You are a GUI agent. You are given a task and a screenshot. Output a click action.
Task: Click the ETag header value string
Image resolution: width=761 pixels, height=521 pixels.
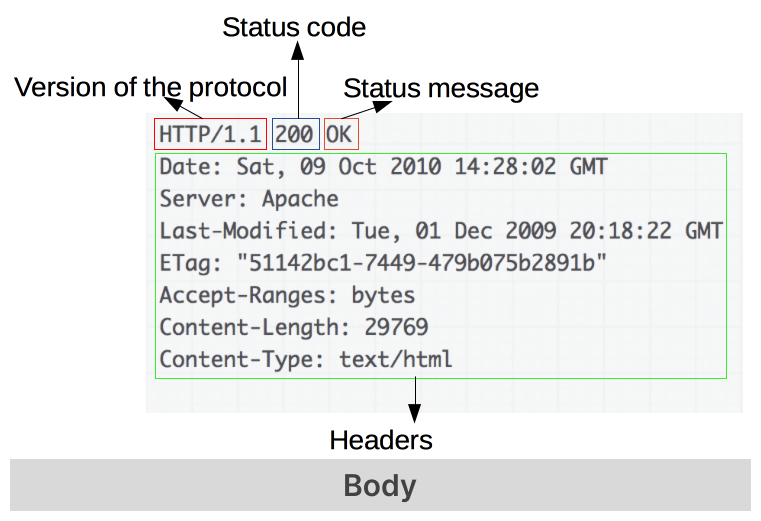[422, 263]
